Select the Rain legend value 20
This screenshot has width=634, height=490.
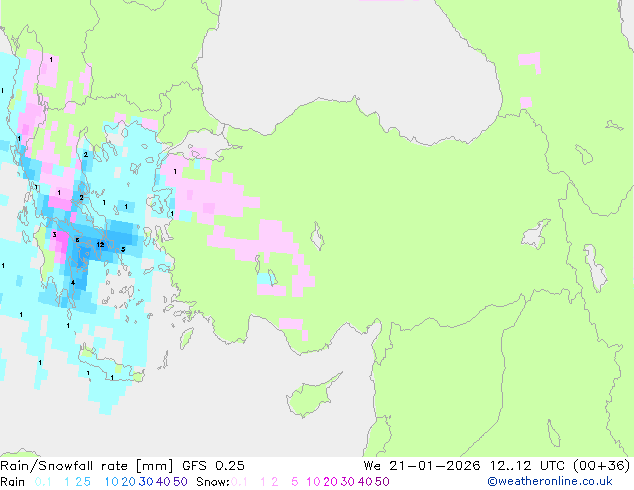click(x=128, y=482)
